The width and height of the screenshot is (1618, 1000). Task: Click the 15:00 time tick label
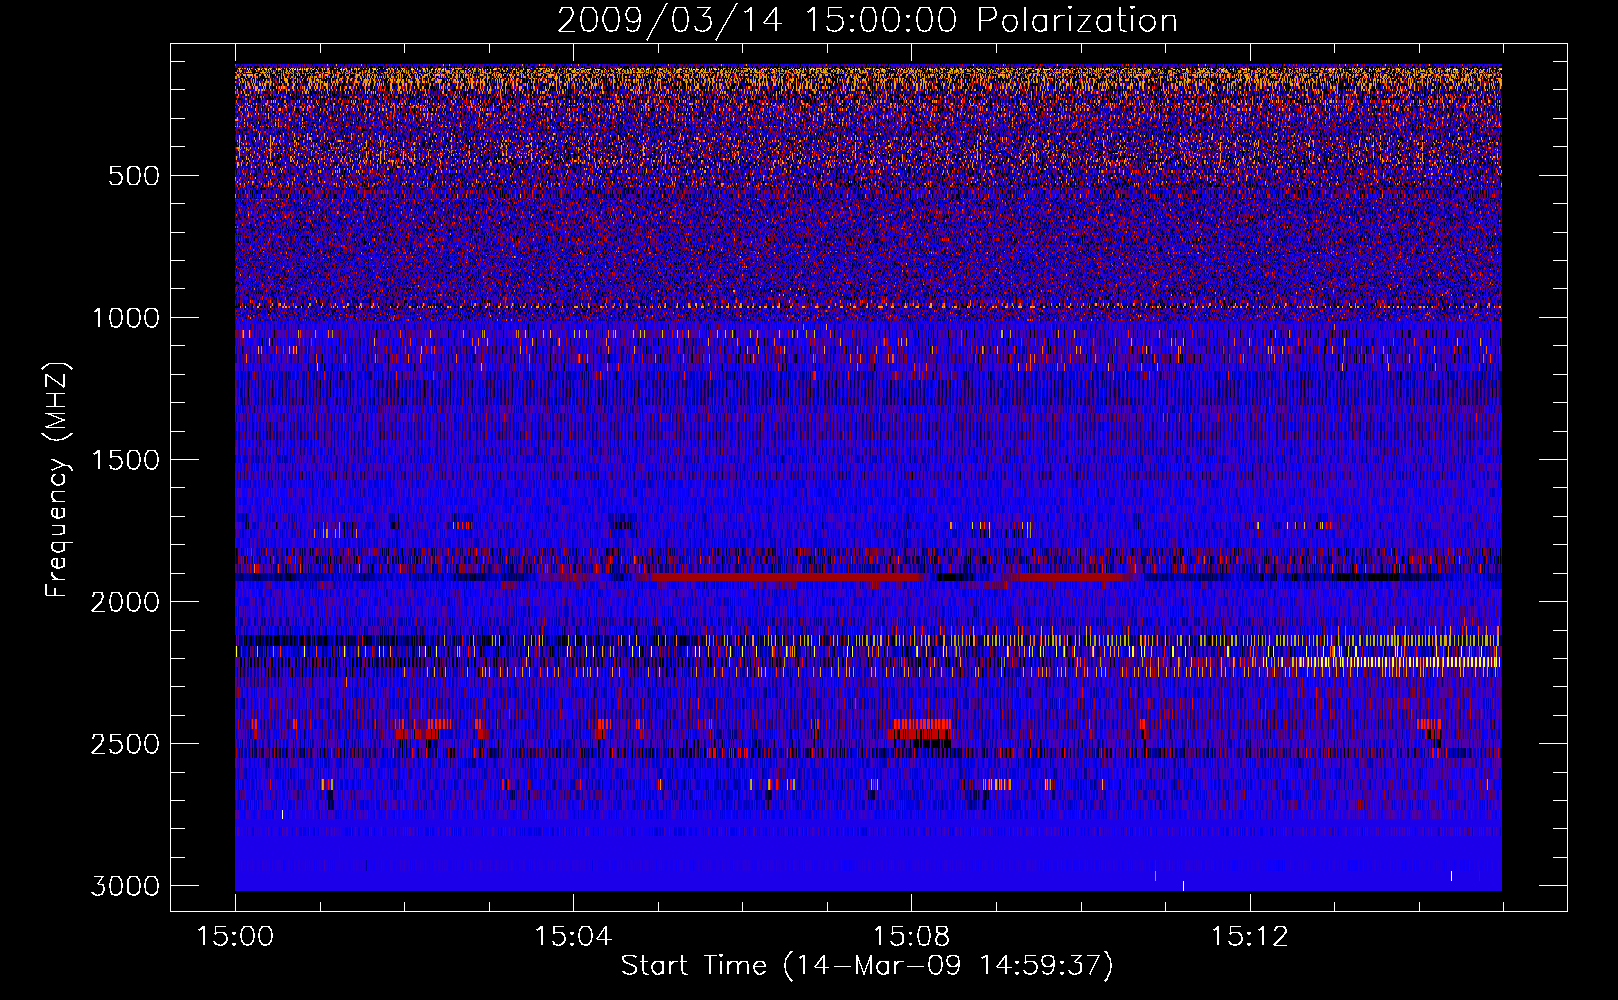235,937
